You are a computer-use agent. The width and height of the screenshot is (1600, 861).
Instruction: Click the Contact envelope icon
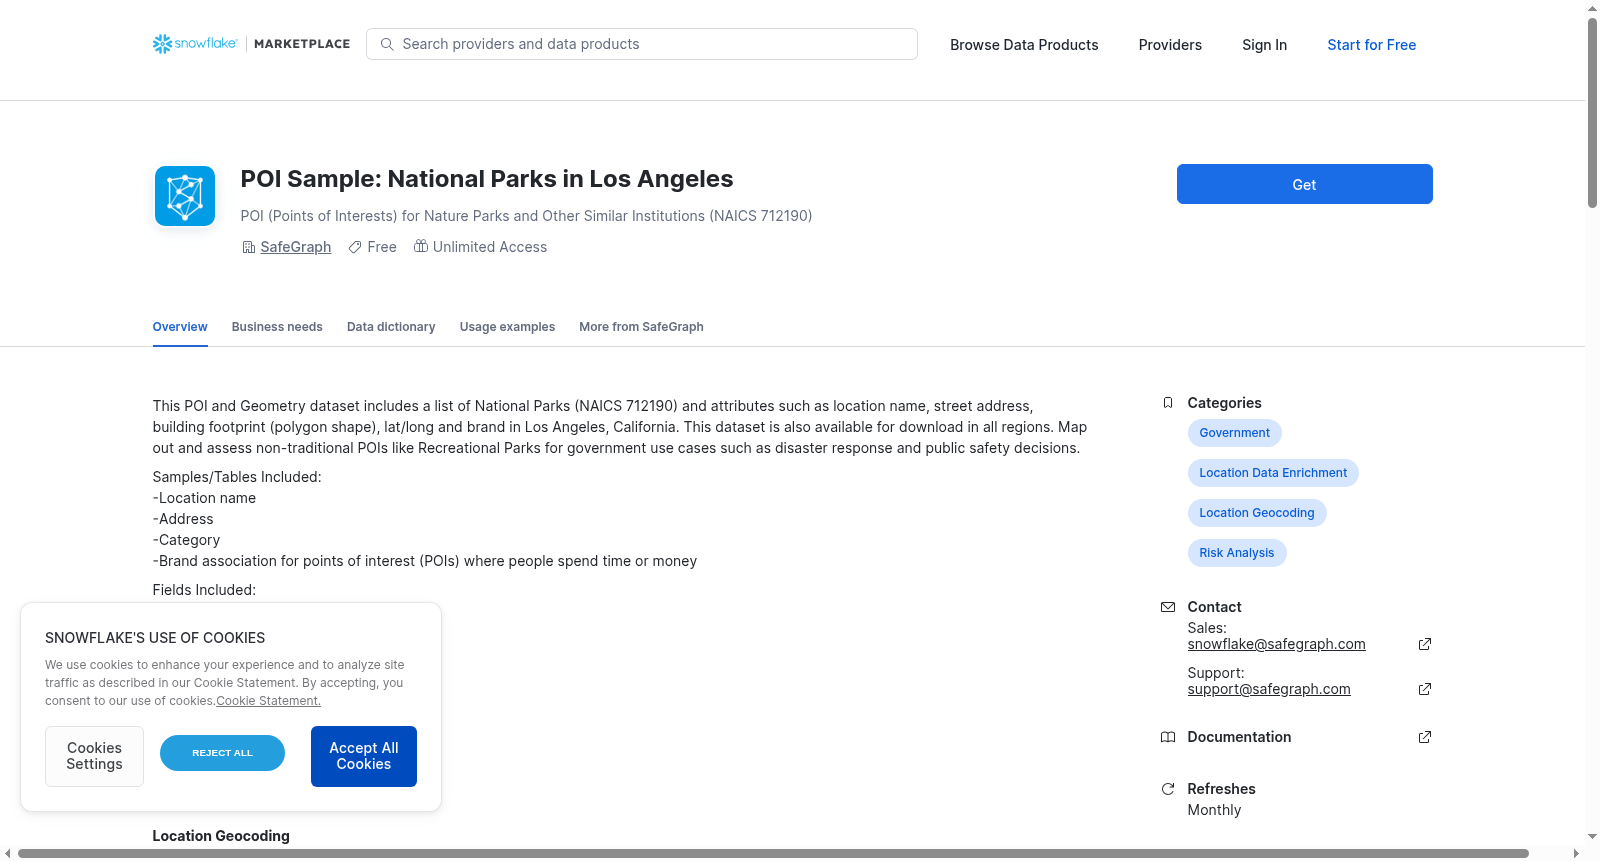point(1168,607)
